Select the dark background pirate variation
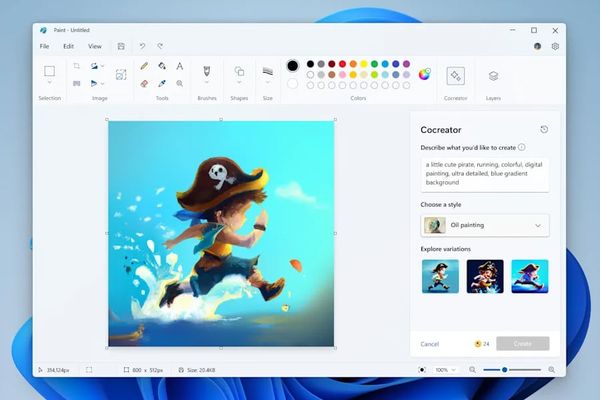600x400 pixels. pos(485,276)
